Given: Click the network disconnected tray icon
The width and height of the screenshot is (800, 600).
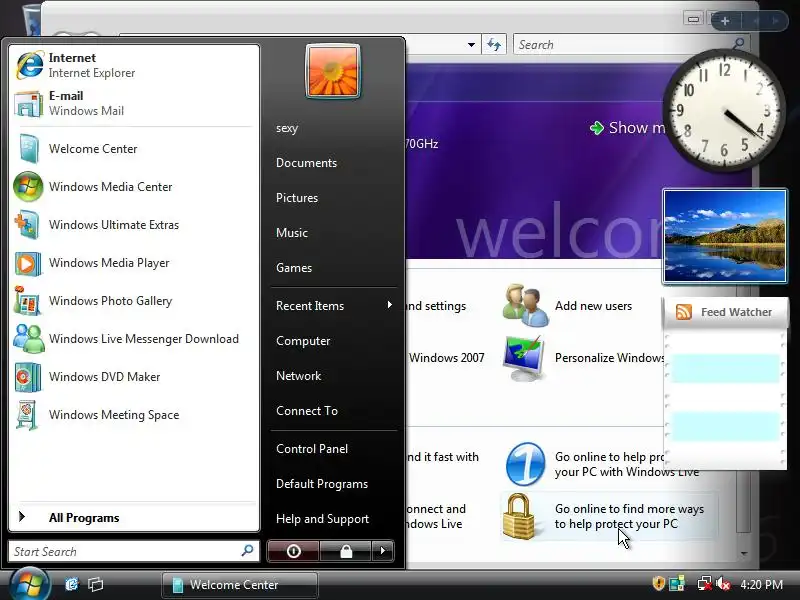Looking at the screenshot, I should tap(705, 583).
